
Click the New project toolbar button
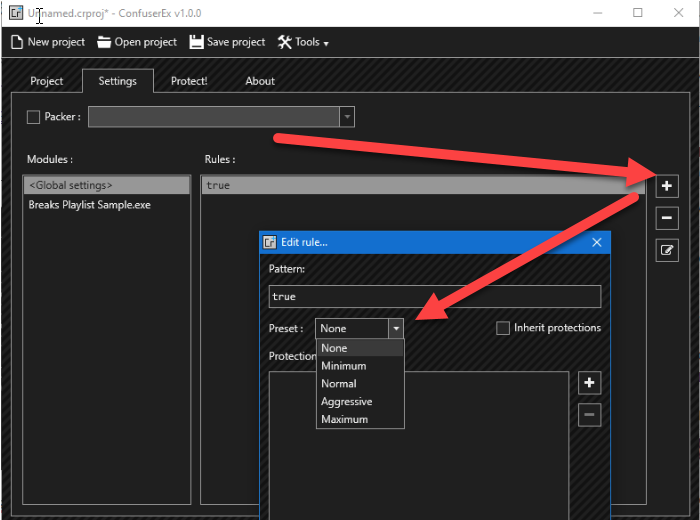click(x=48, y=42)
